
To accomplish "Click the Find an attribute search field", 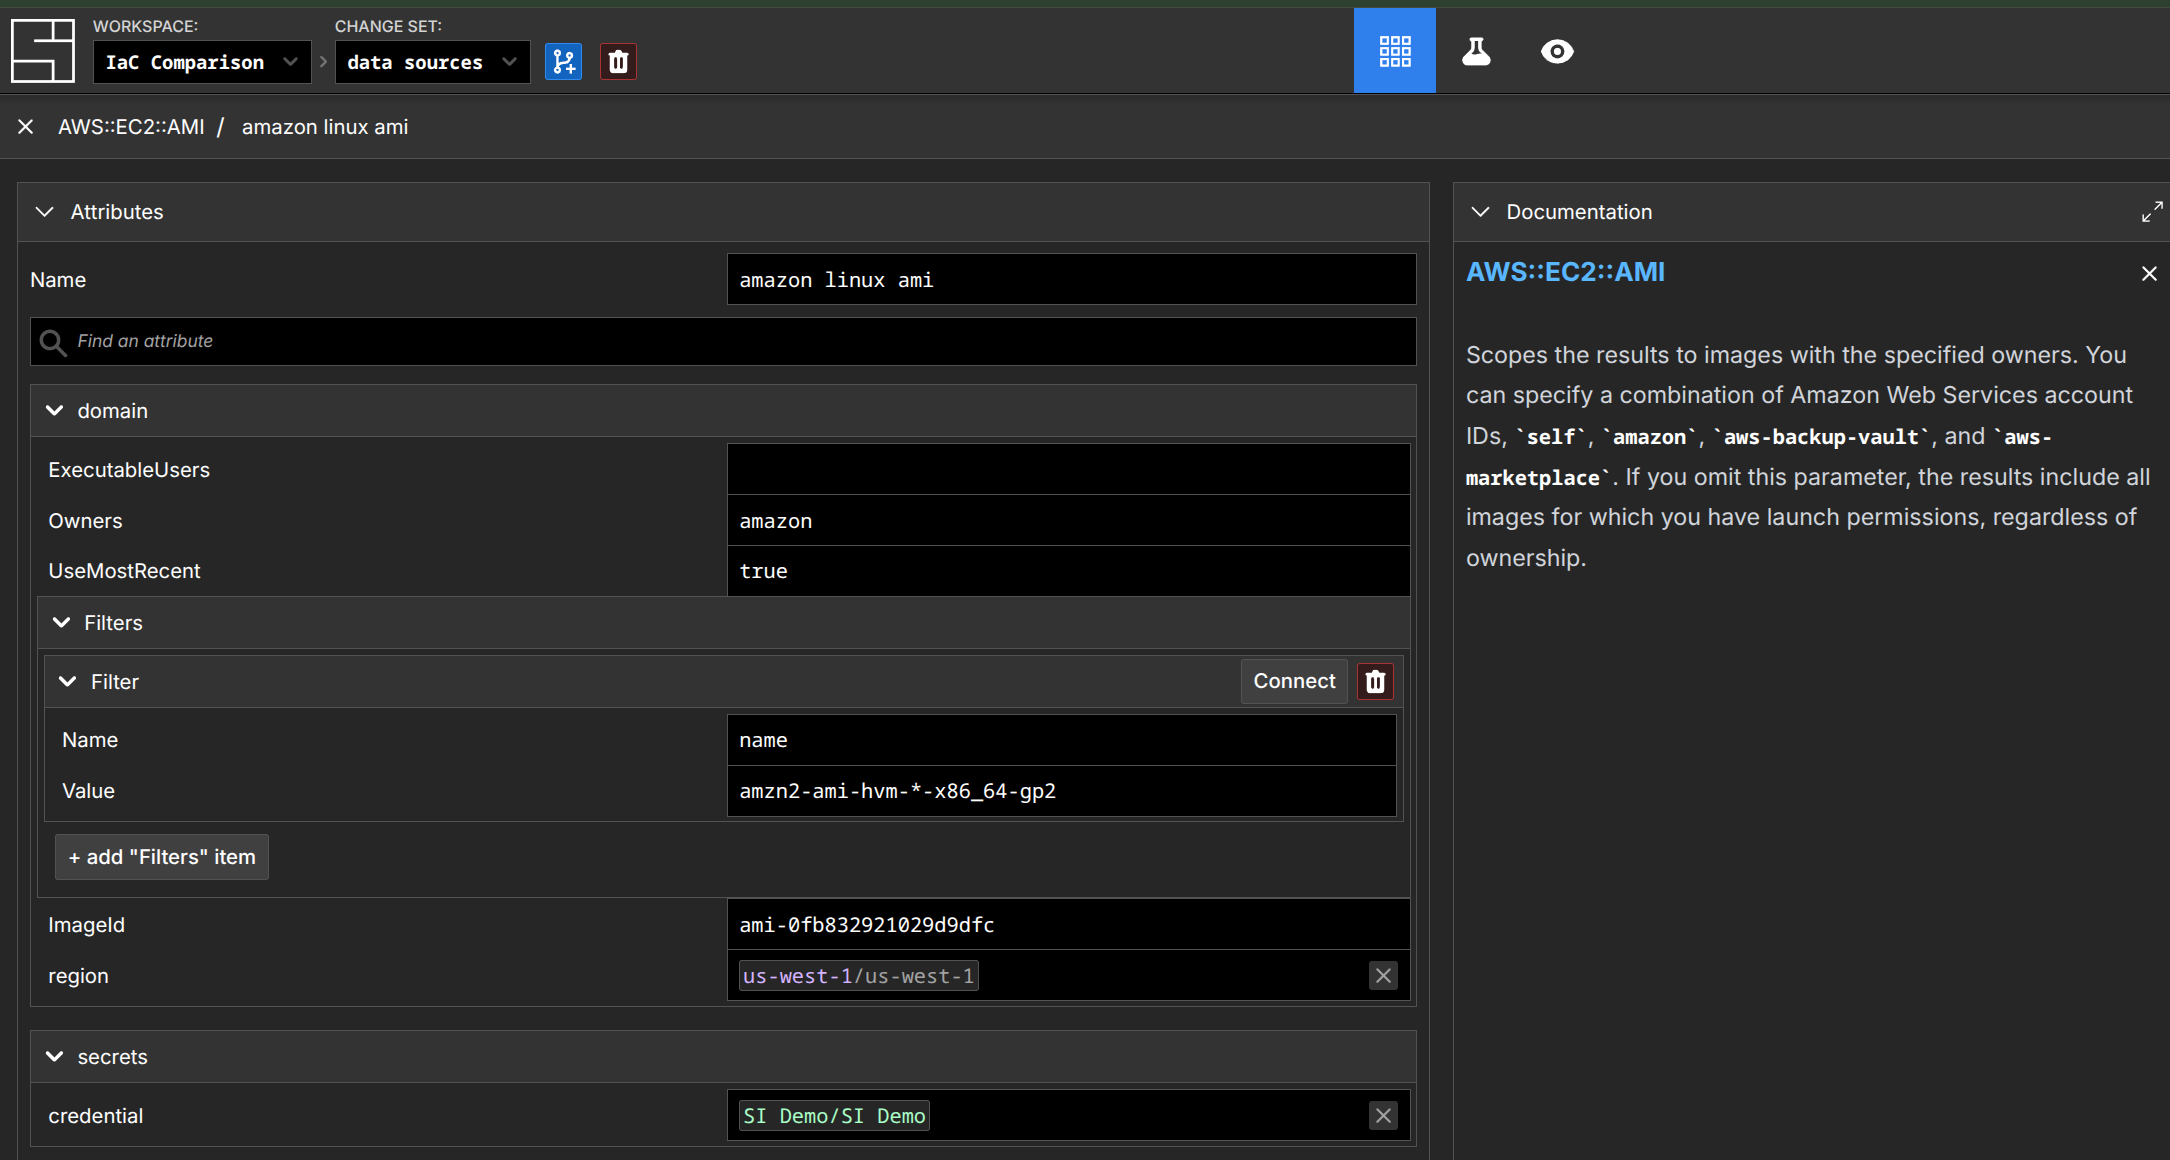I will pos(722,341).
